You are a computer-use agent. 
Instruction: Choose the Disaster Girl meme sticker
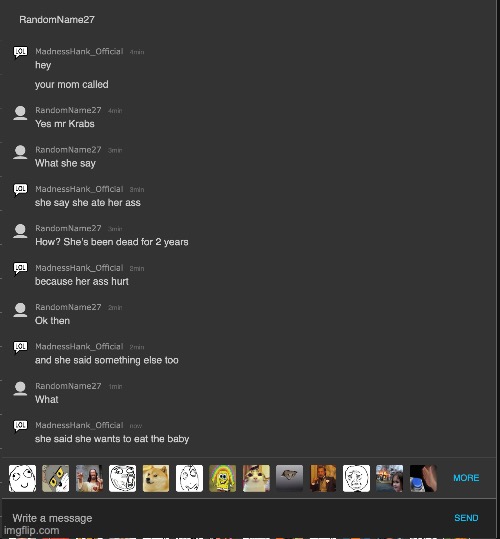pos(389,478)
